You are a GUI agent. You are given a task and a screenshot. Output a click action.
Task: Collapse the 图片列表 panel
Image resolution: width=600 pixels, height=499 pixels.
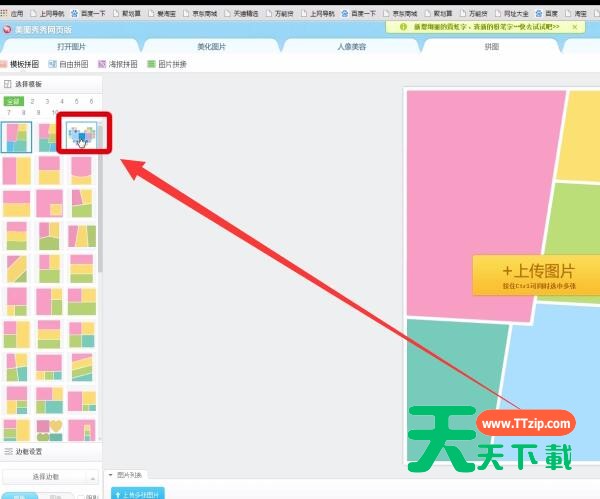tap(111, 475)
